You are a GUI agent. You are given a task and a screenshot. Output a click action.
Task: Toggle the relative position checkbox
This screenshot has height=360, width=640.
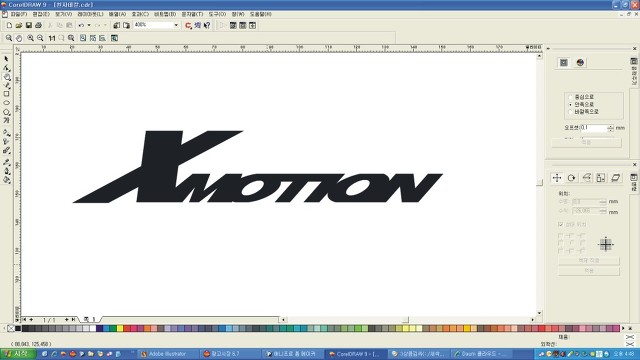(560, 224)
